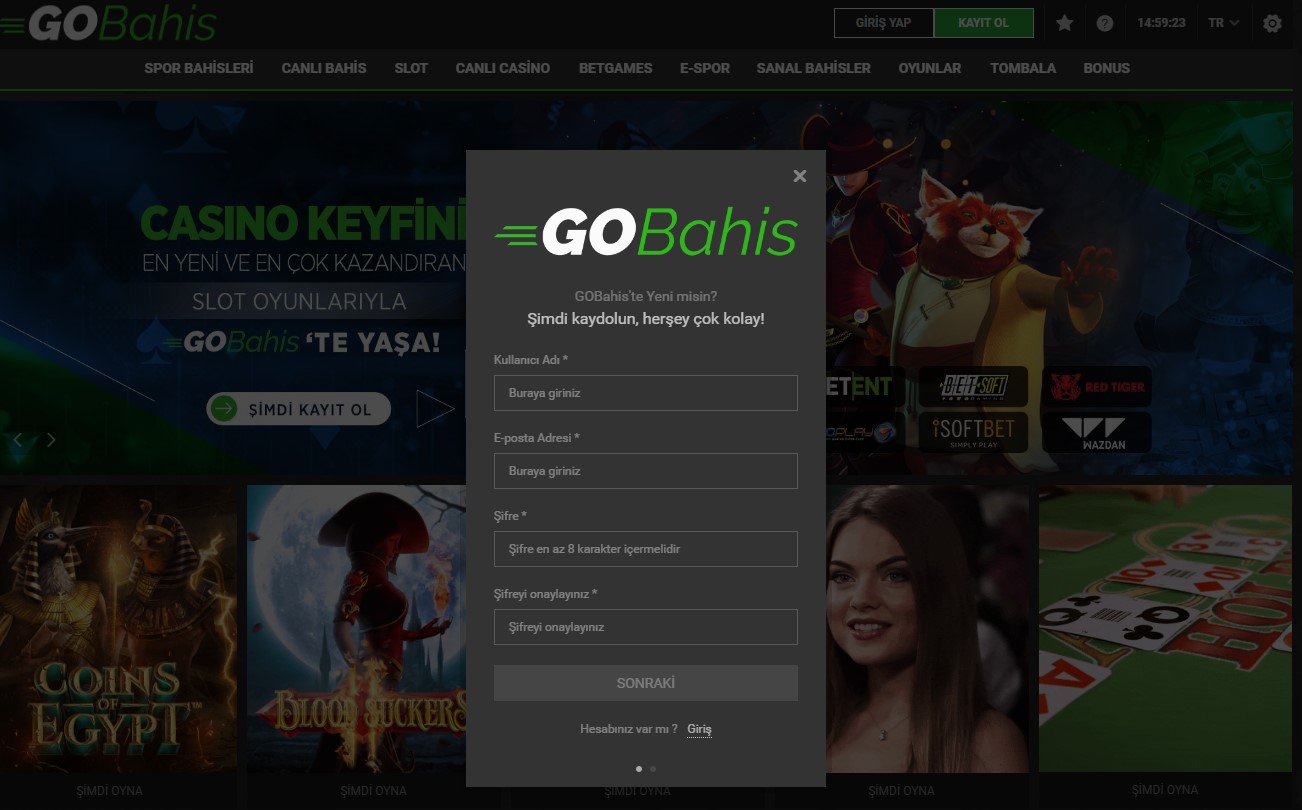The width and height of the screenshot is (1302, 810).
Task: Open the card table game thumbnail
Action: (x=1166, y=629)
